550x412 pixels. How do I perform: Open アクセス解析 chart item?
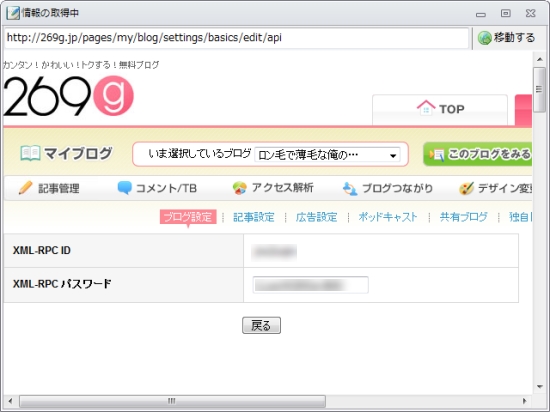(x=273, y=188)
